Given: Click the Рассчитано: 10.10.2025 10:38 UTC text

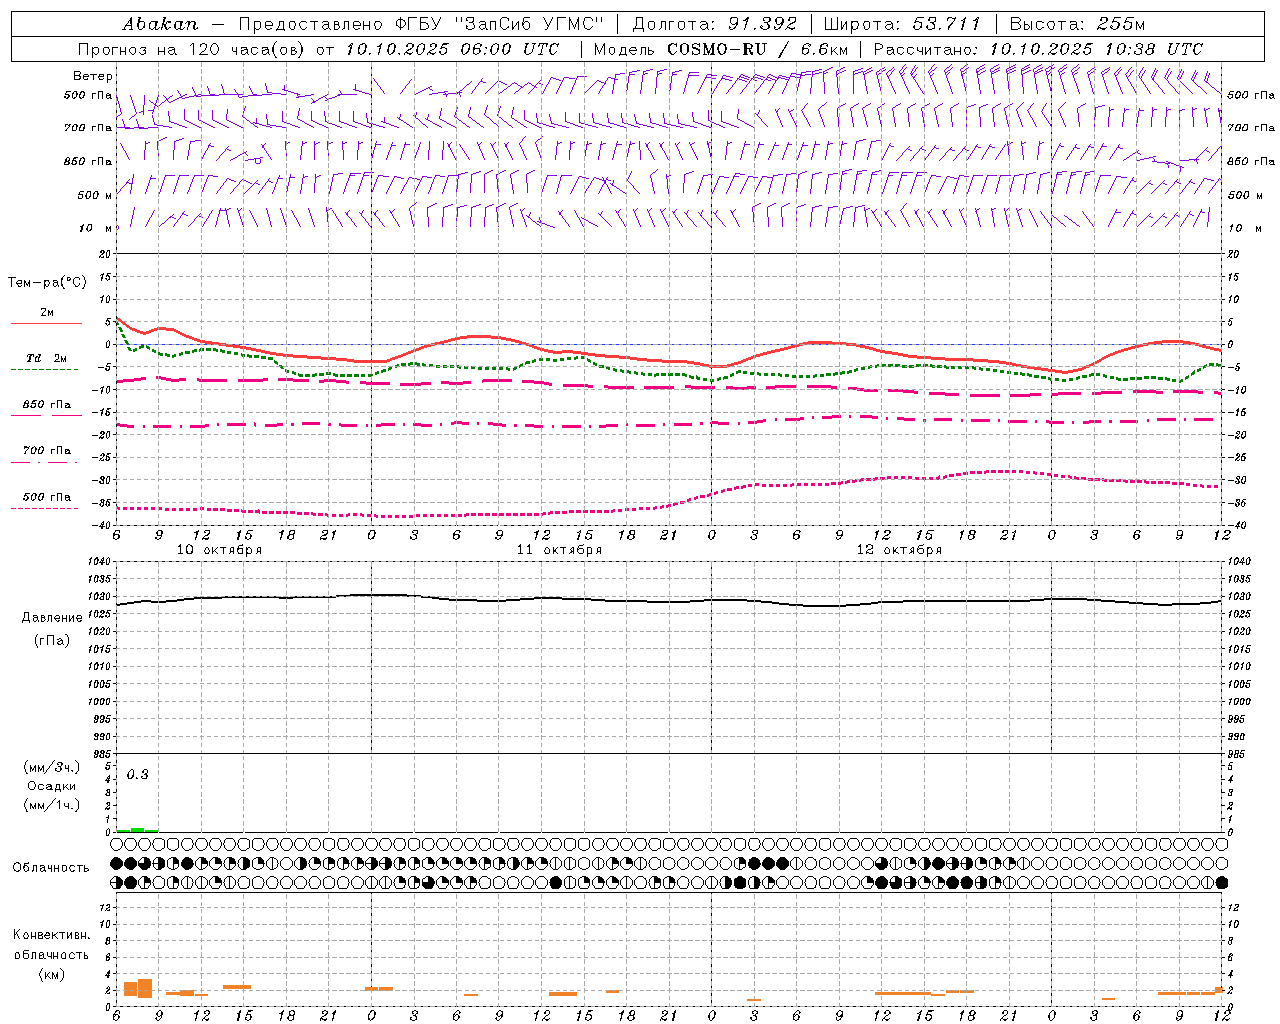Looking at the screenshot, I should click(1038, 49).
